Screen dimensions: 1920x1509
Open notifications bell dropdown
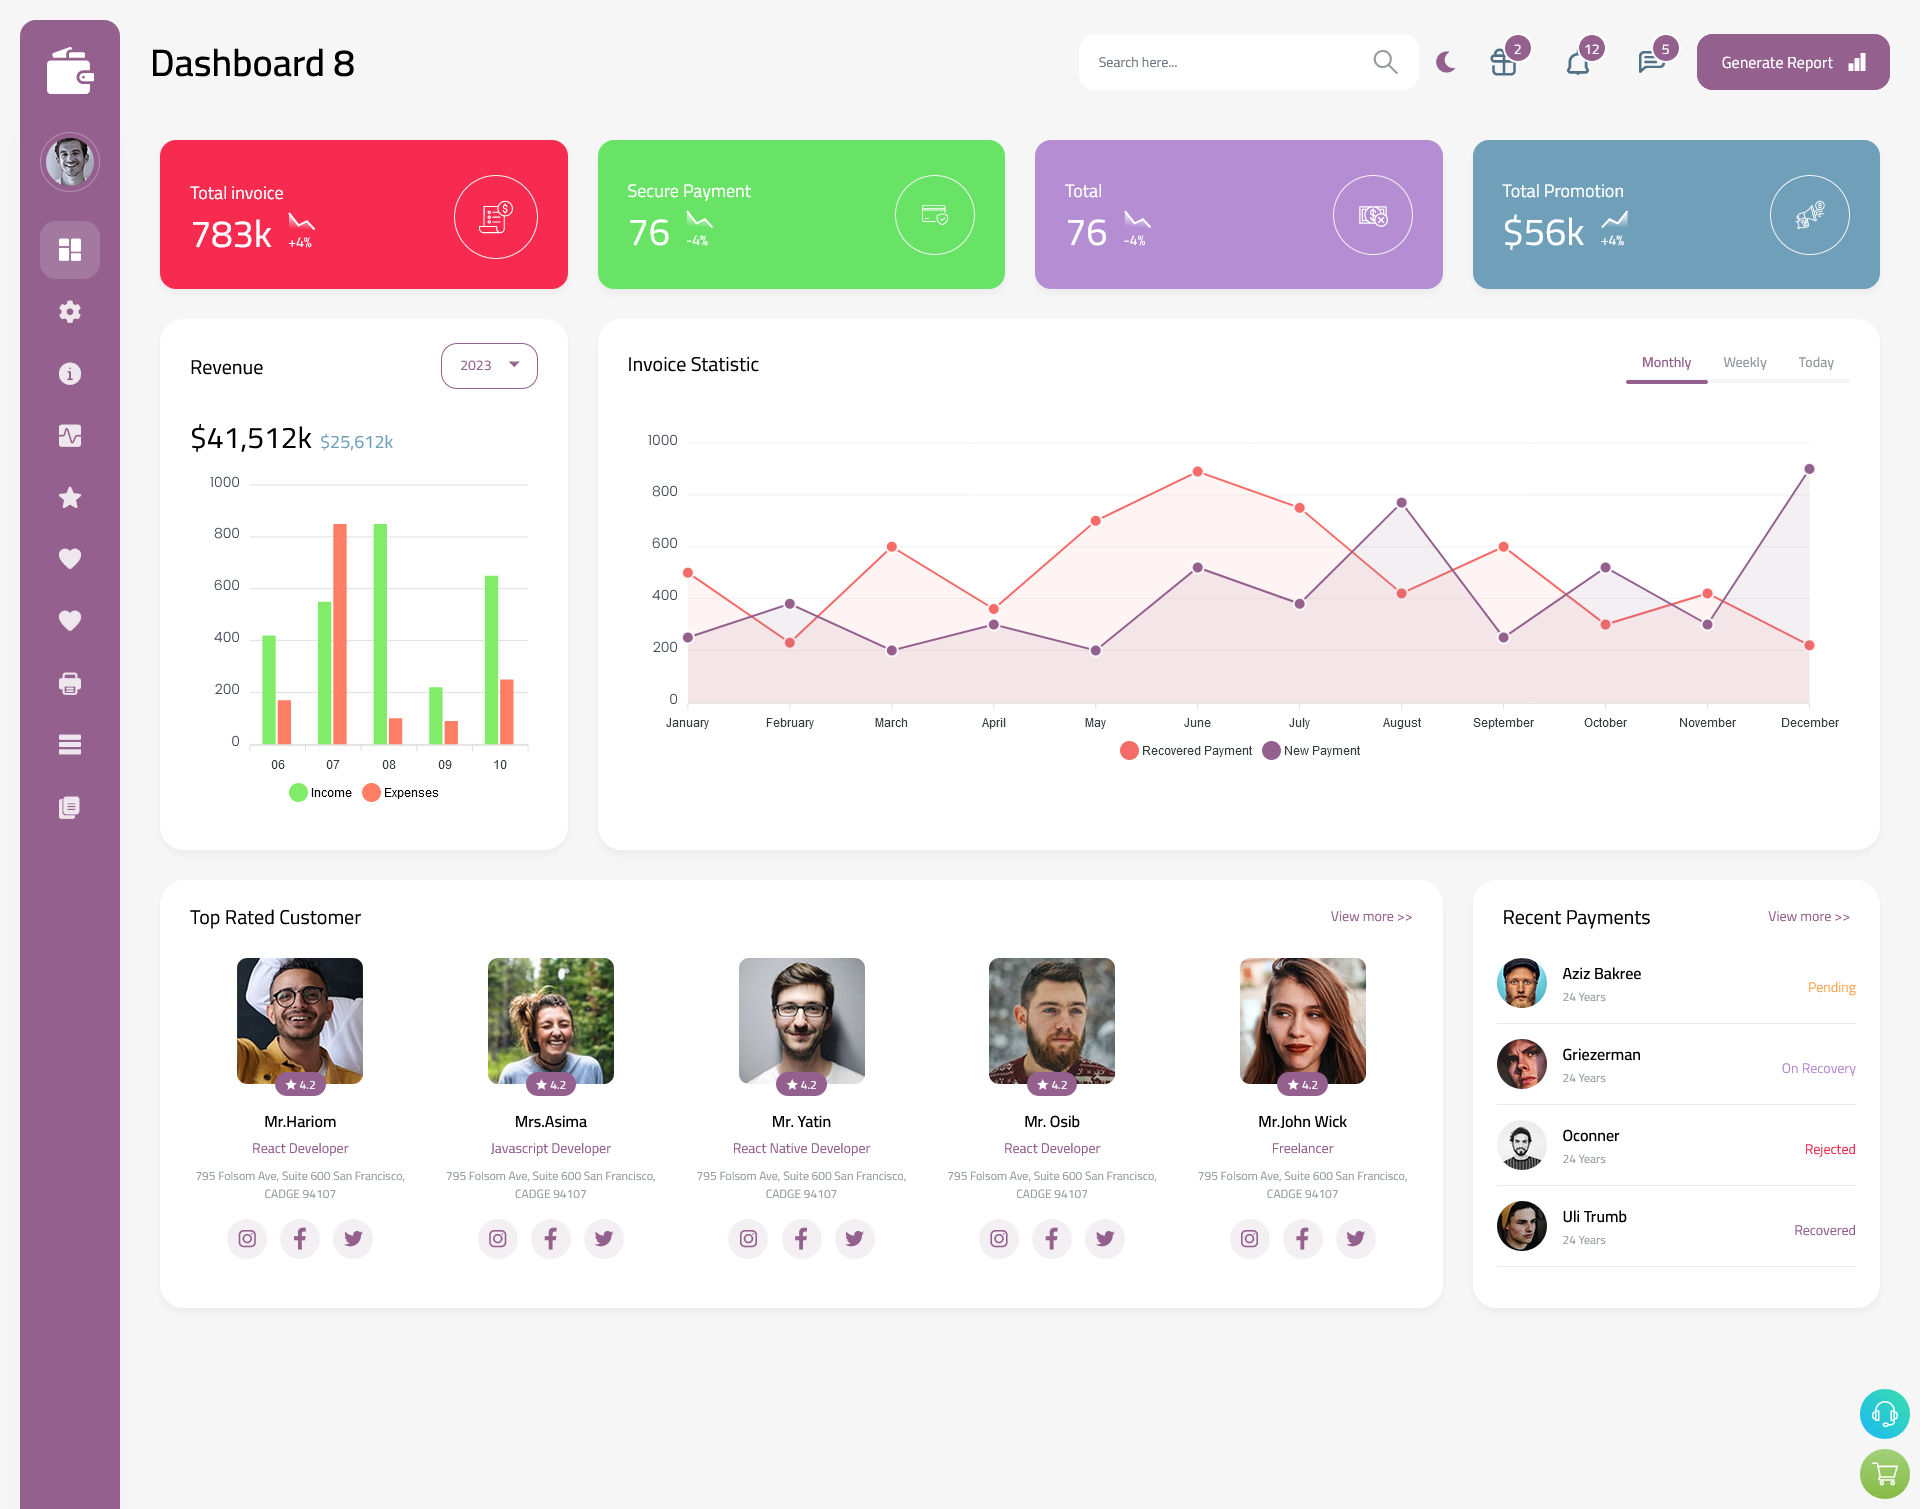1579,62
